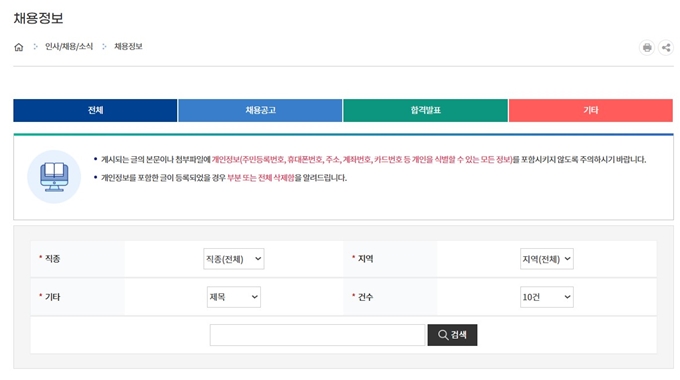The width and height of the screenshot is (680, 380).
Task: Open the 기타 tab
Action: coord(591,110)
